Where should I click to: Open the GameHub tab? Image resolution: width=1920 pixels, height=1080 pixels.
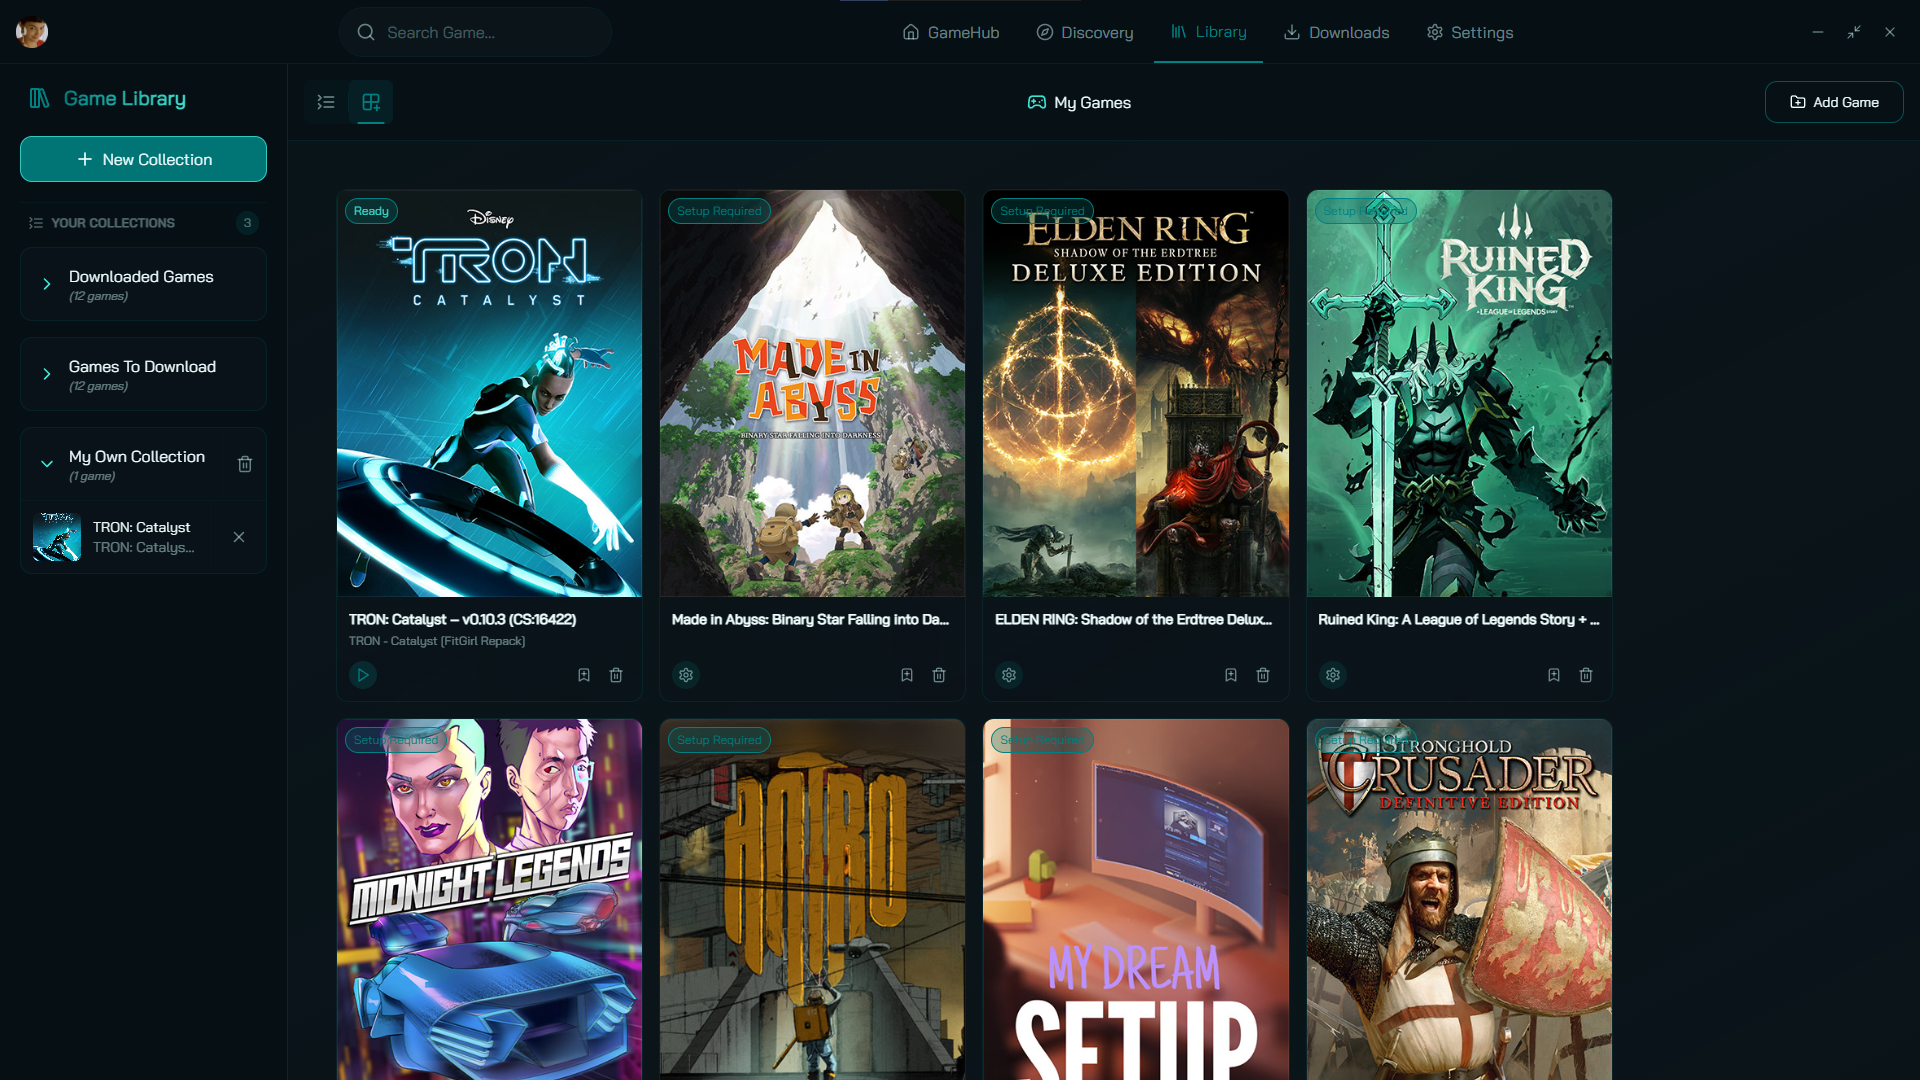[x=950, y=32]
